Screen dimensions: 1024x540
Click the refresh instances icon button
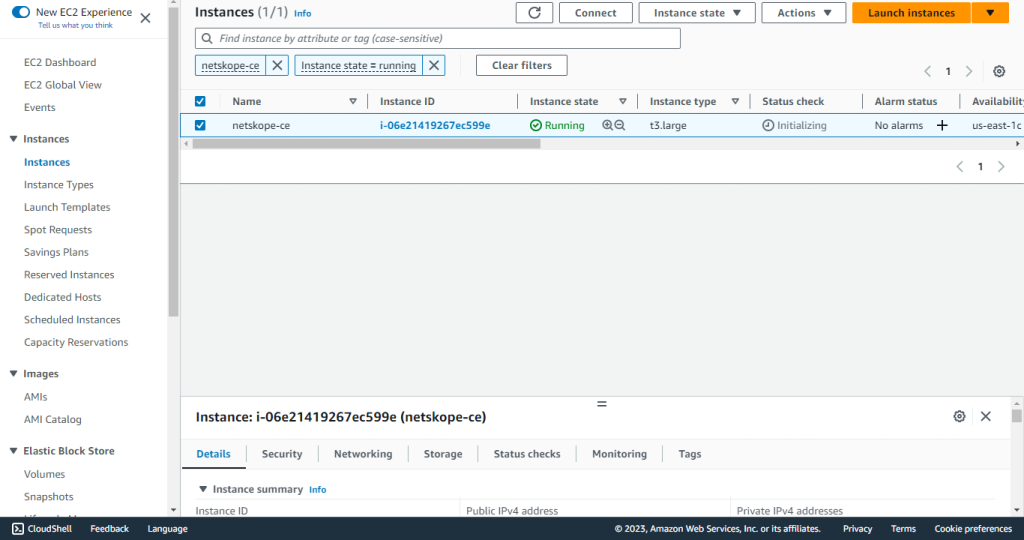click(x=534, y=13)
